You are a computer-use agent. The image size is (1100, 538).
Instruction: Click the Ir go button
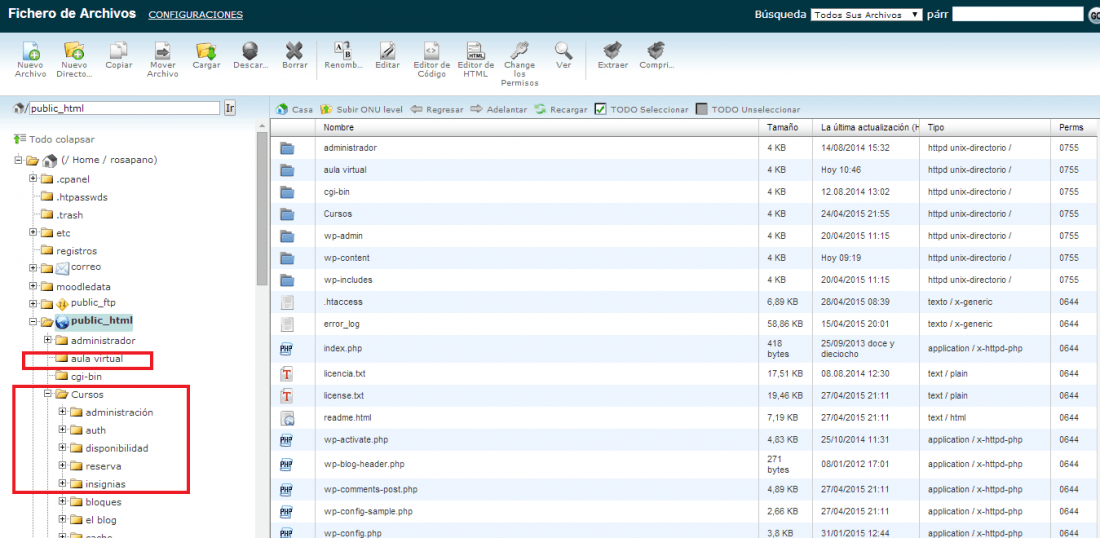coord(230,108)
